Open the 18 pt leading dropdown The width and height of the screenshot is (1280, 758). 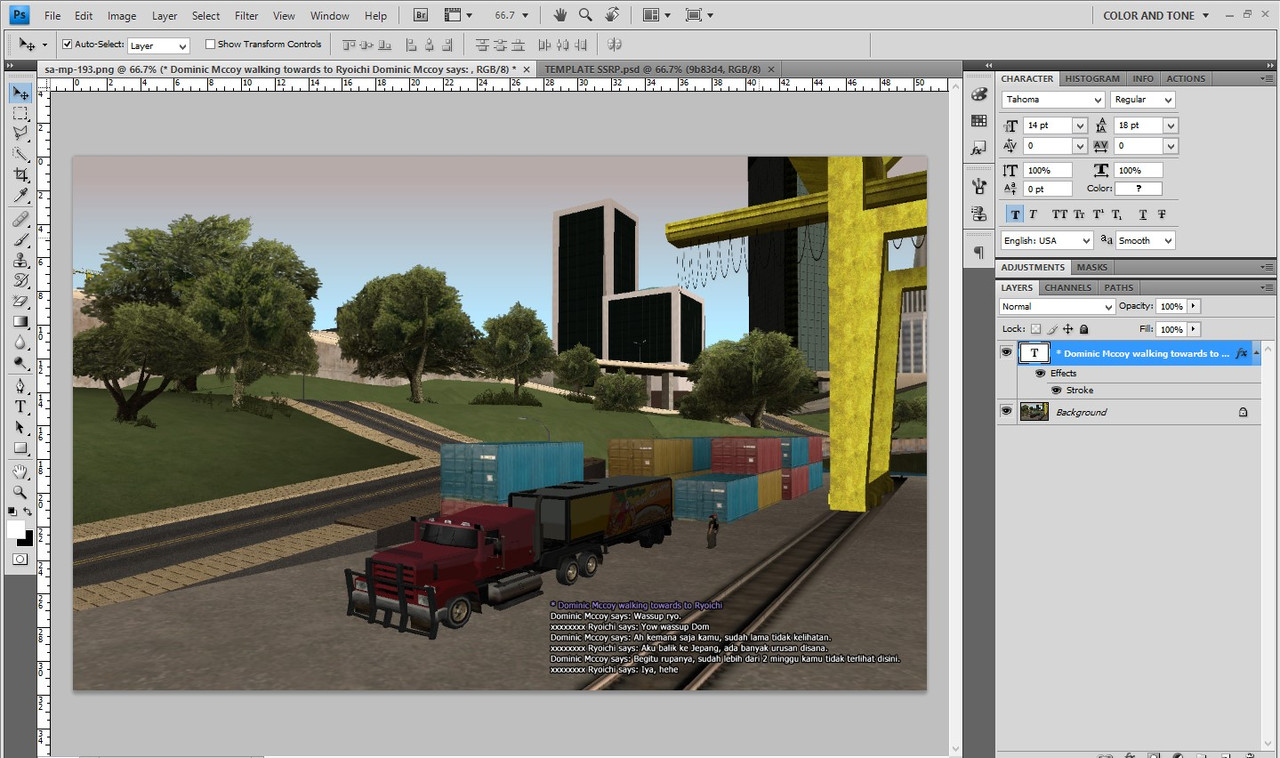[1170, 126]
